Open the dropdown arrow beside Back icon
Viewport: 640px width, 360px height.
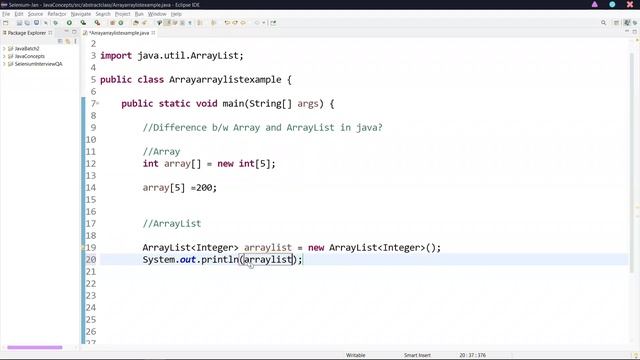[264, 23]
